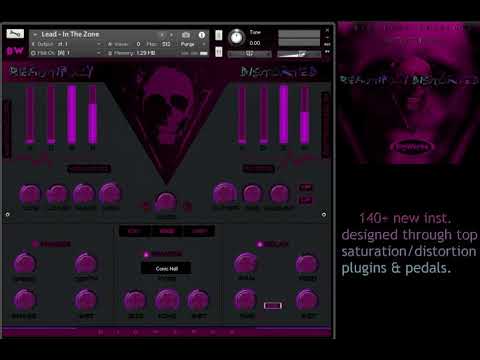Click the third Reverb knob under Conc Hall
The image size is (480, 360).
pos(198,300)
